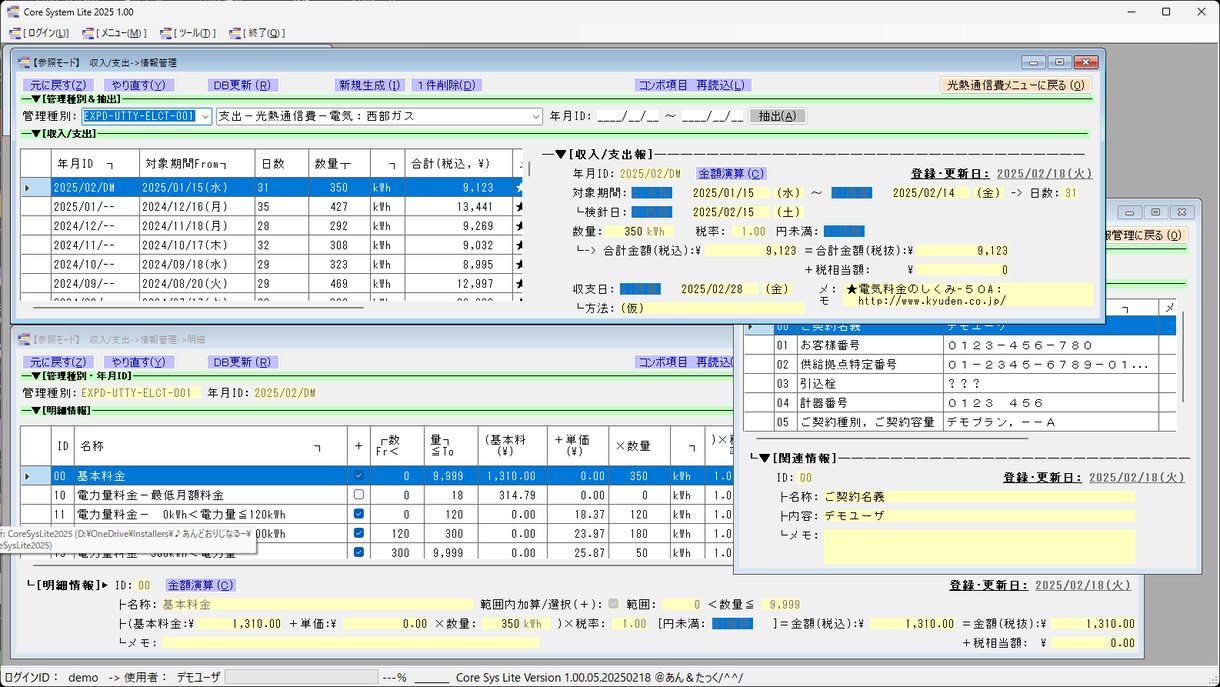Image resolution: width=1220 pixels, height=687 pixels.
Task: Click やり直す(Y) in the 情報管理 window
Action: tap(141, 85)
